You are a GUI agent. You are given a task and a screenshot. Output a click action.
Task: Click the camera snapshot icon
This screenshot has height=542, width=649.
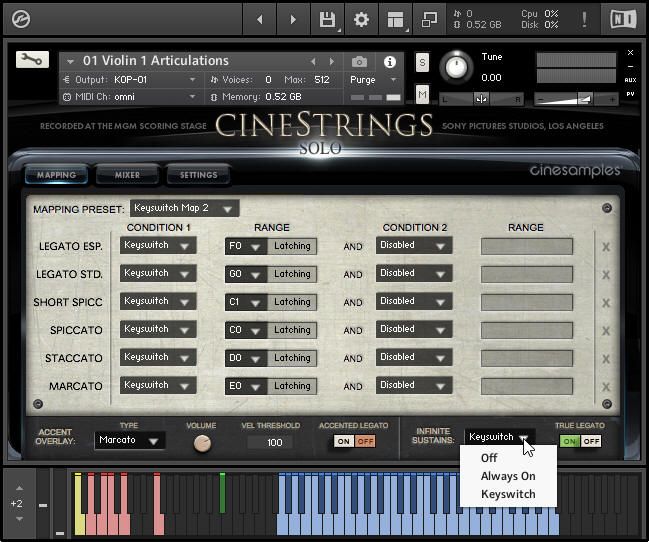tap(359, 62)
